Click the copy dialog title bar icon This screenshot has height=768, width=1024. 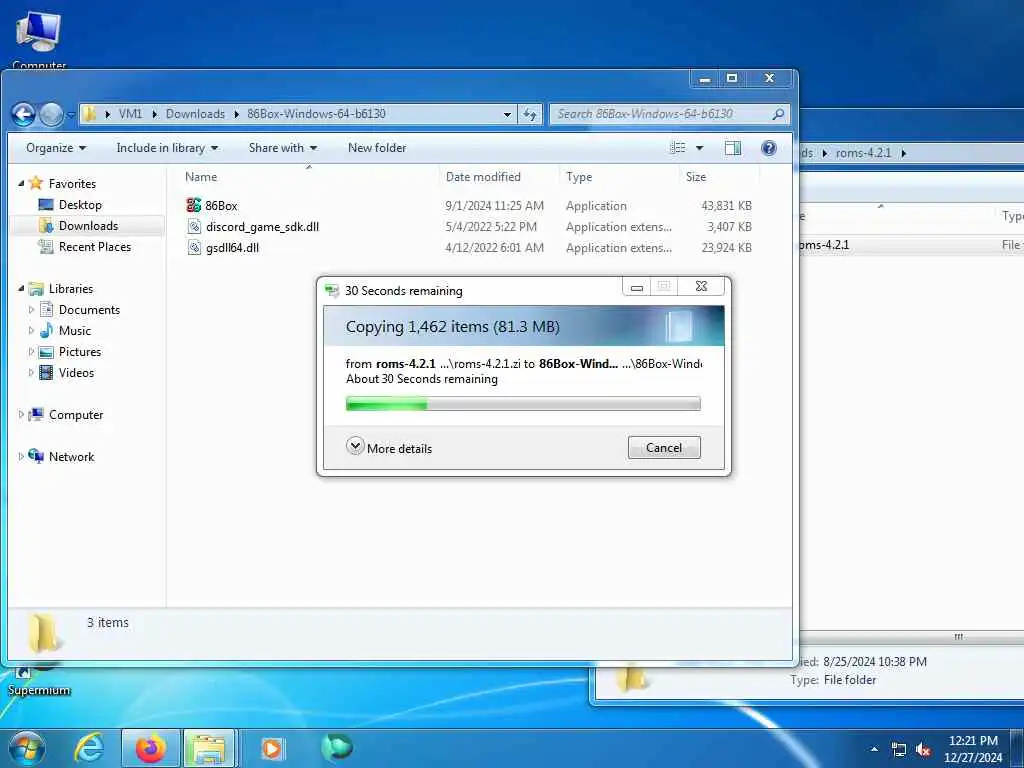[x=332, y=291]
